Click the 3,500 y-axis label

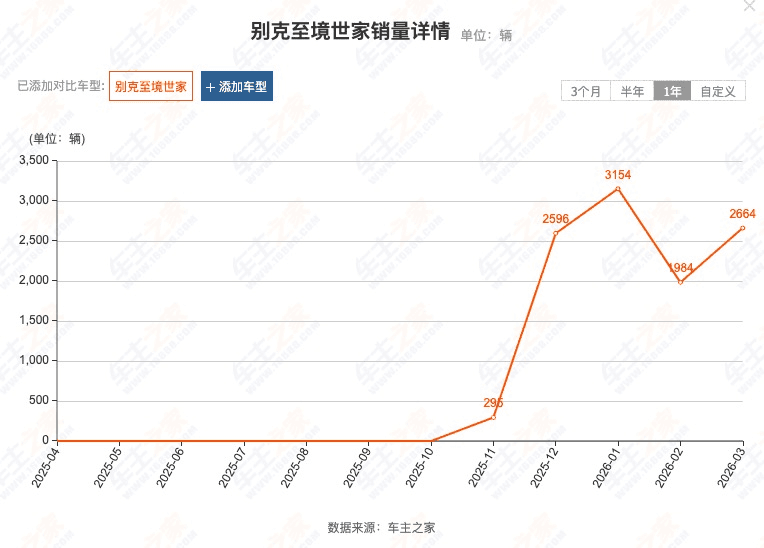[34, 160]
